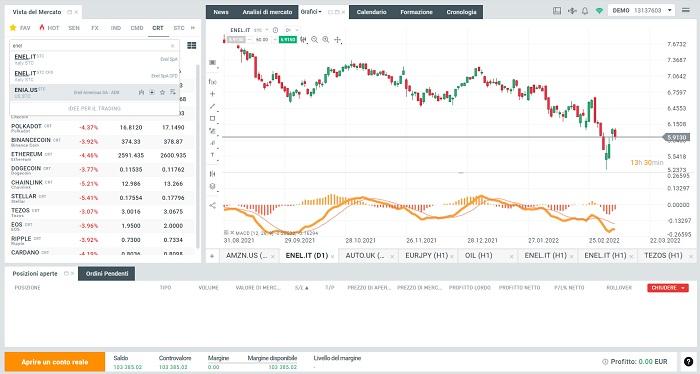Add ENIA.US to watchlist list icon

tap(173, 92)
